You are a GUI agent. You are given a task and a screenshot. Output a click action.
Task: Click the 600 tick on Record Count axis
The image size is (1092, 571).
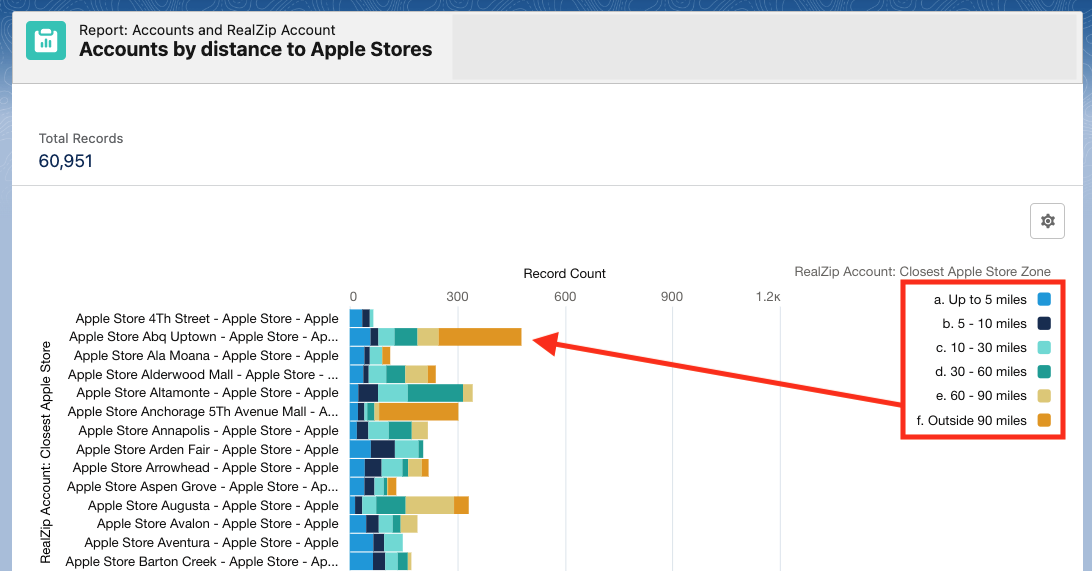pyautogui.click(x=565, y=297)
